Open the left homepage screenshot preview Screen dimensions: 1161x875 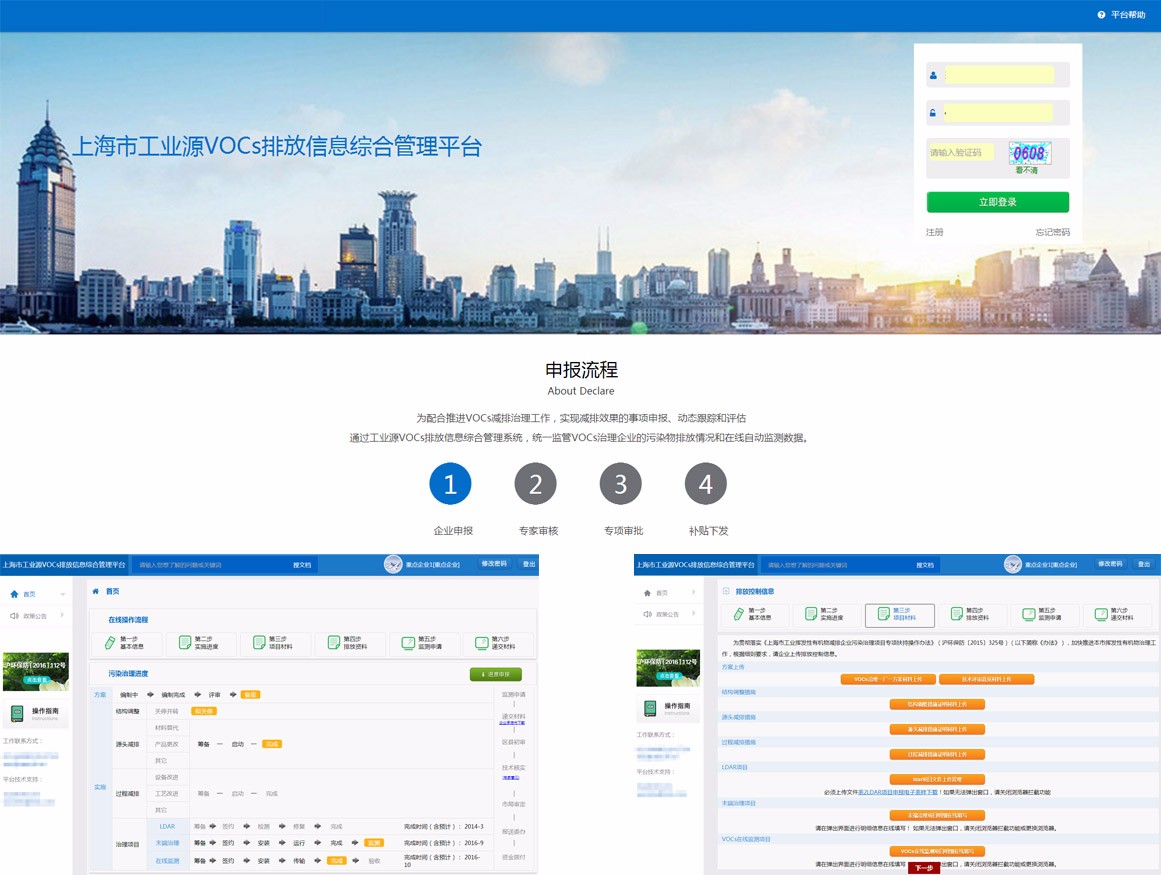(269, 714)
